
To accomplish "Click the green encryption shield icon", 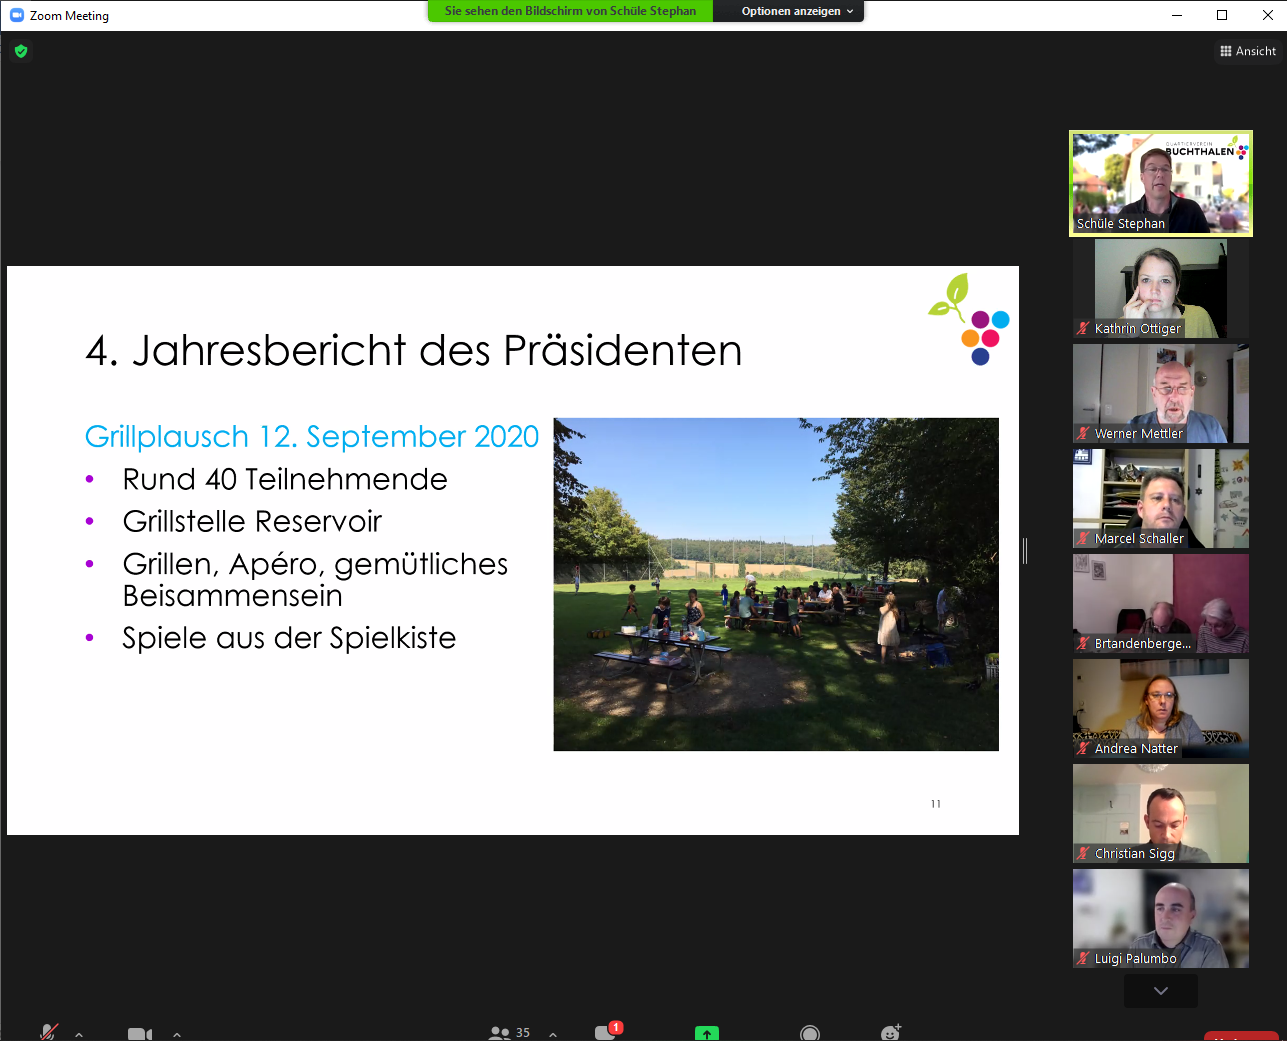I will pos(21,51).
